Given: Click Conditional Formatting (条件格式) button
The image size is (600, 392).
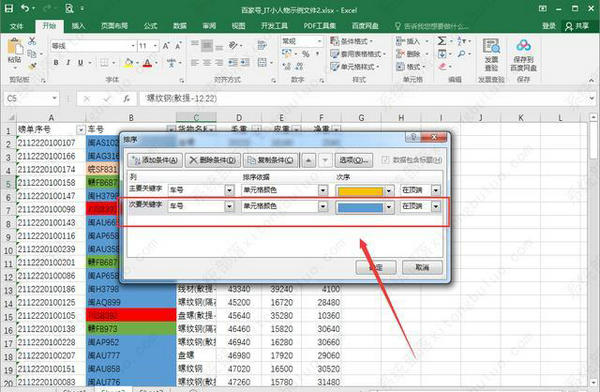Looking at the screenshot, I should pos(352,41).
